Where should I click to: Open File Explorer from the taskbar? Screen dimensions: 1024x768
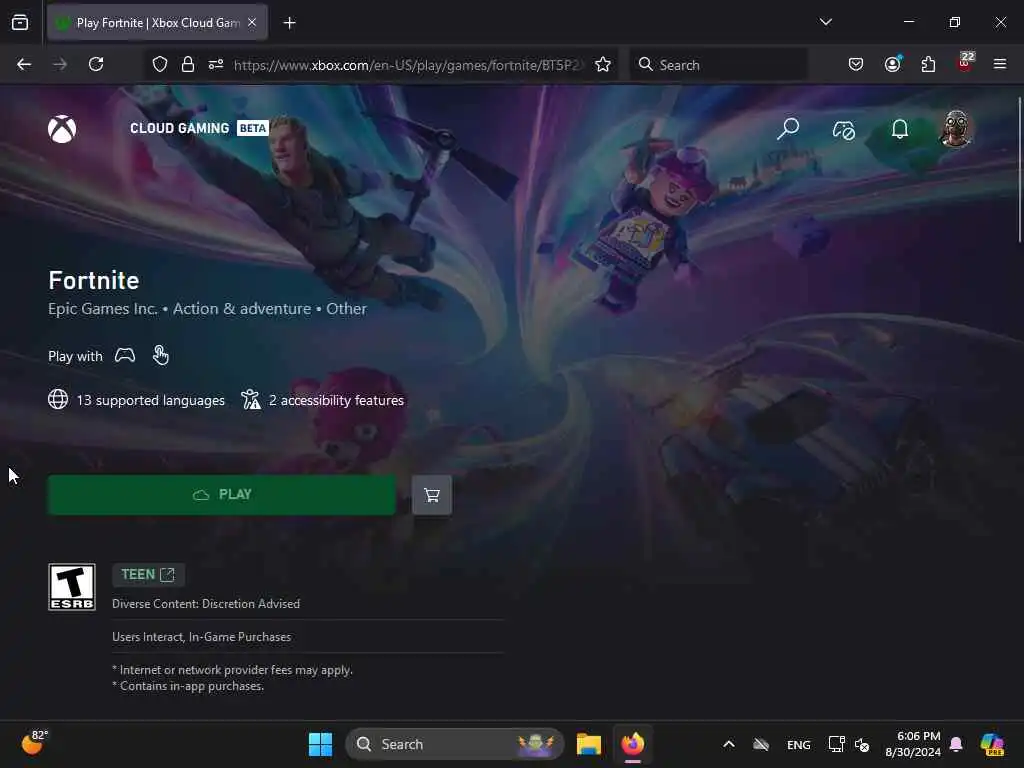tap(588, 744)
